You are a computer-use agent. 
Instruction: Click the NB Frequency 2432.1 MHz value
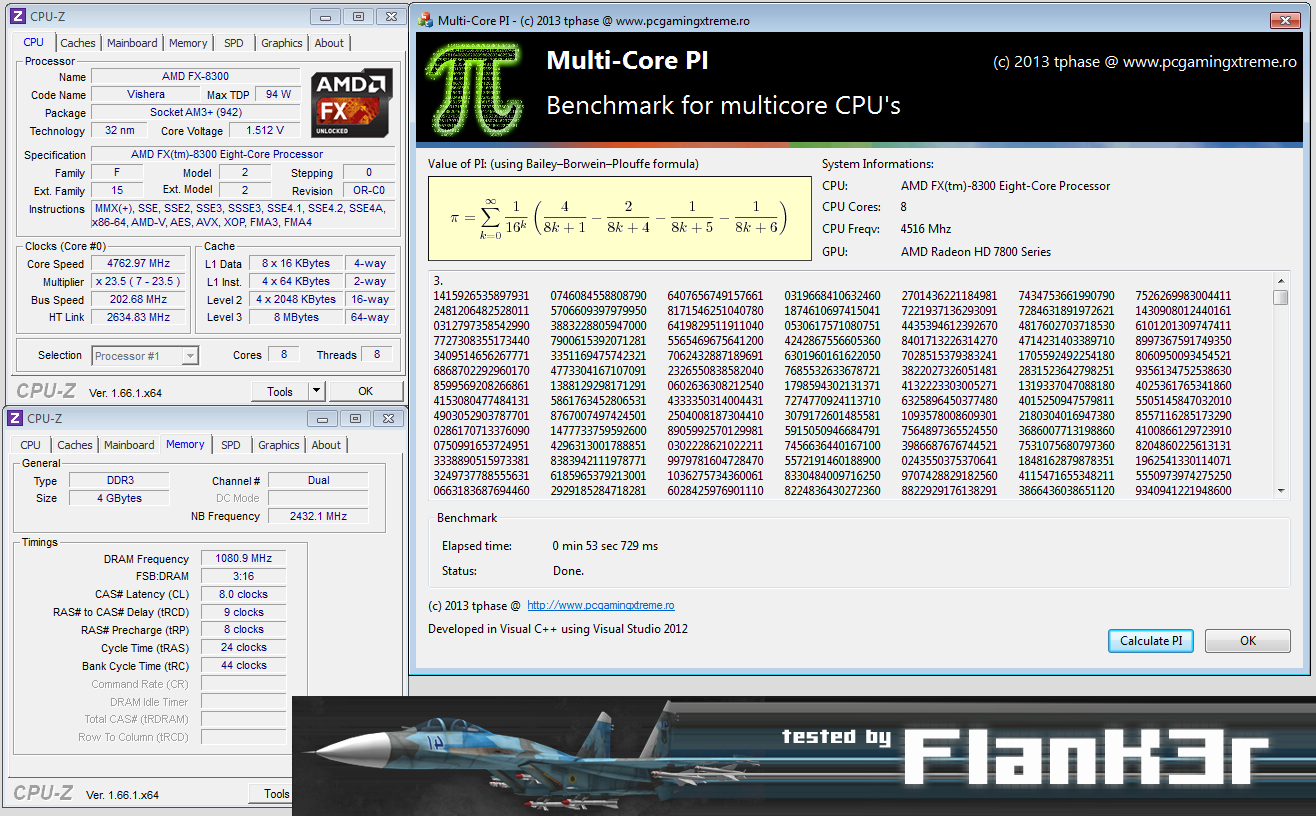(318, 516)
